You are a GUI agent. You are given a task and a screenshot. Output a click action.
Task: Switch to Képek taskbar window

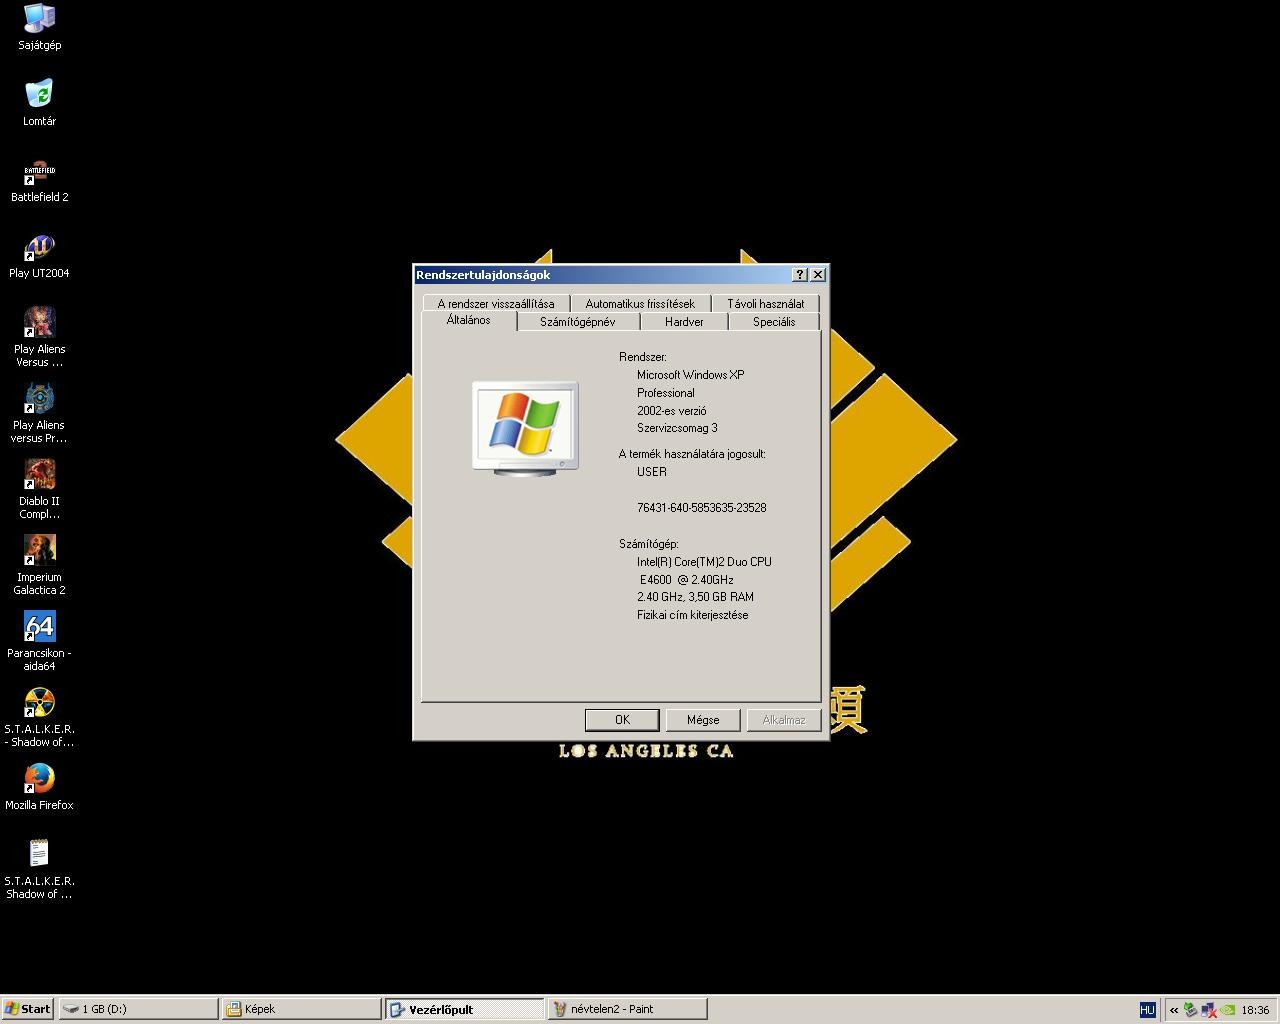click(x=301, y=1009)
